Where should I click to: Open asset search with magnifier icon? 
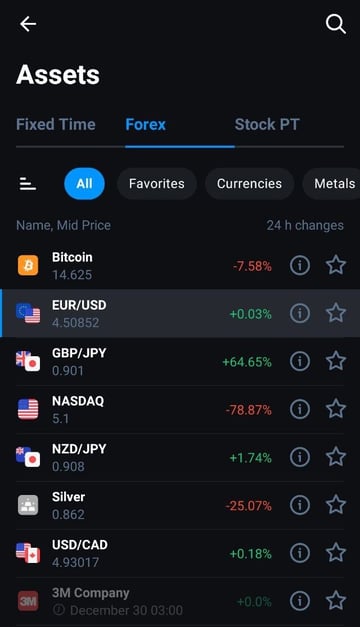pyautogui.click(x=335, y=24)
